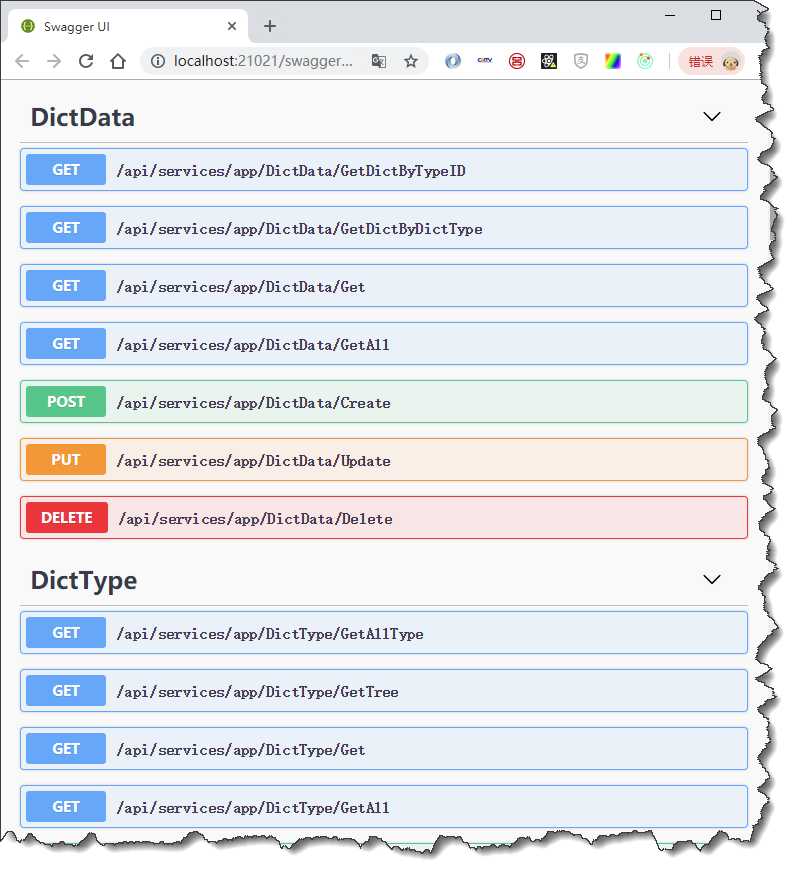Click GET badge of GetDictByTypeID row
Screen dimensions: 800x874
pos(66,170)
